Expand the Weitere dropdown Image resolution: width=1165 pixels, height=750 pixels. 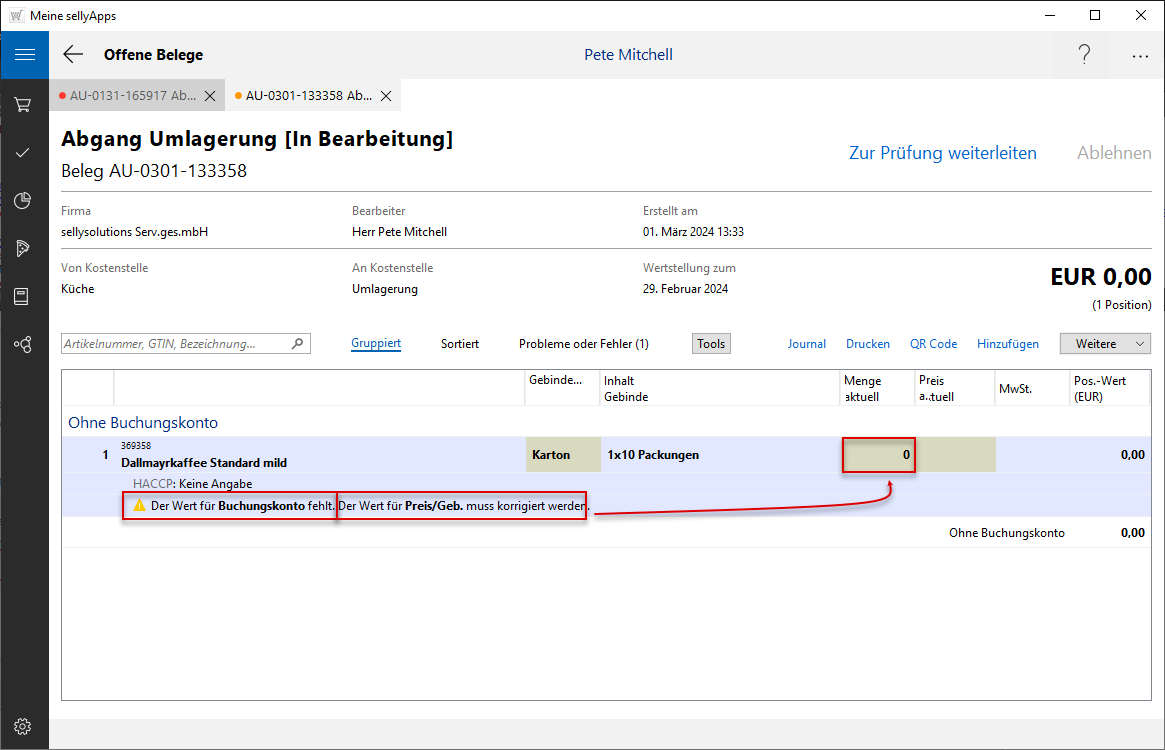1105,343
